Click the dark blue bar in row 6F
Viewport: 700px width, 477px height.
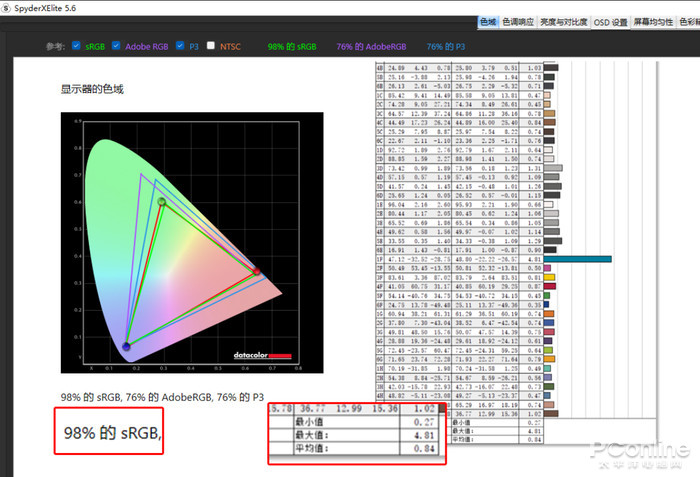[x=546, y=305]
